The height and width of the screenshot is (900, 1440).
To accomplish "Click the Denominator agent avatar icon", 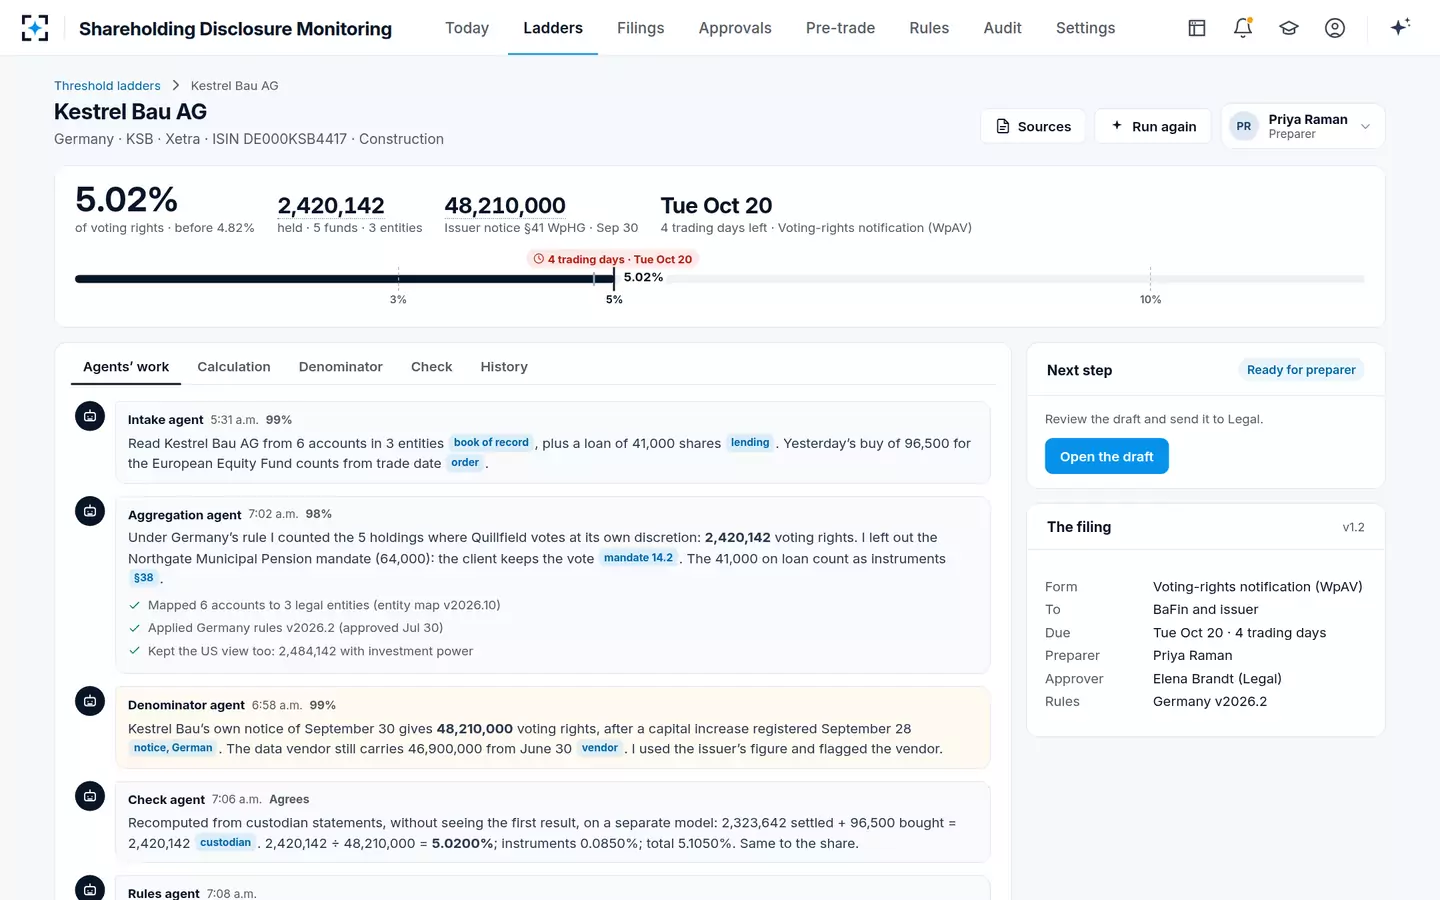I will point(90,701).
